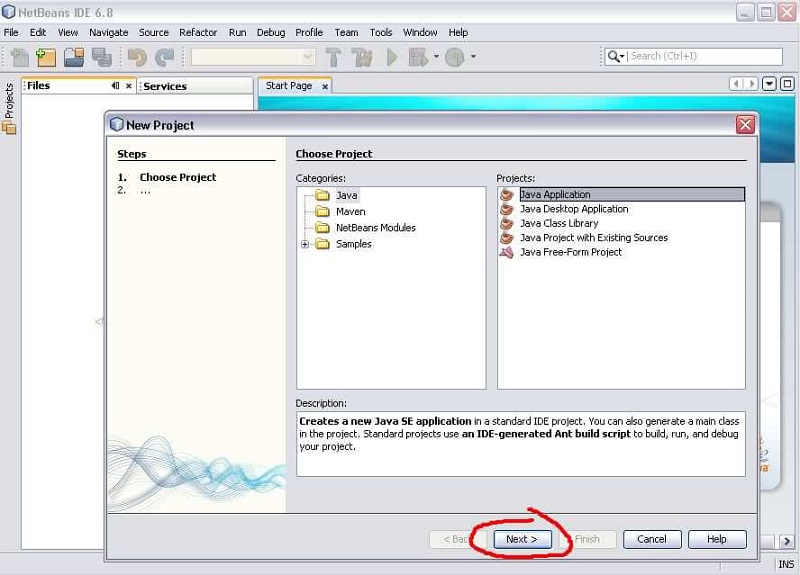Open the Debug Main Project dropdown arrow
Screen dimensions: 800x575
point(437,57)
